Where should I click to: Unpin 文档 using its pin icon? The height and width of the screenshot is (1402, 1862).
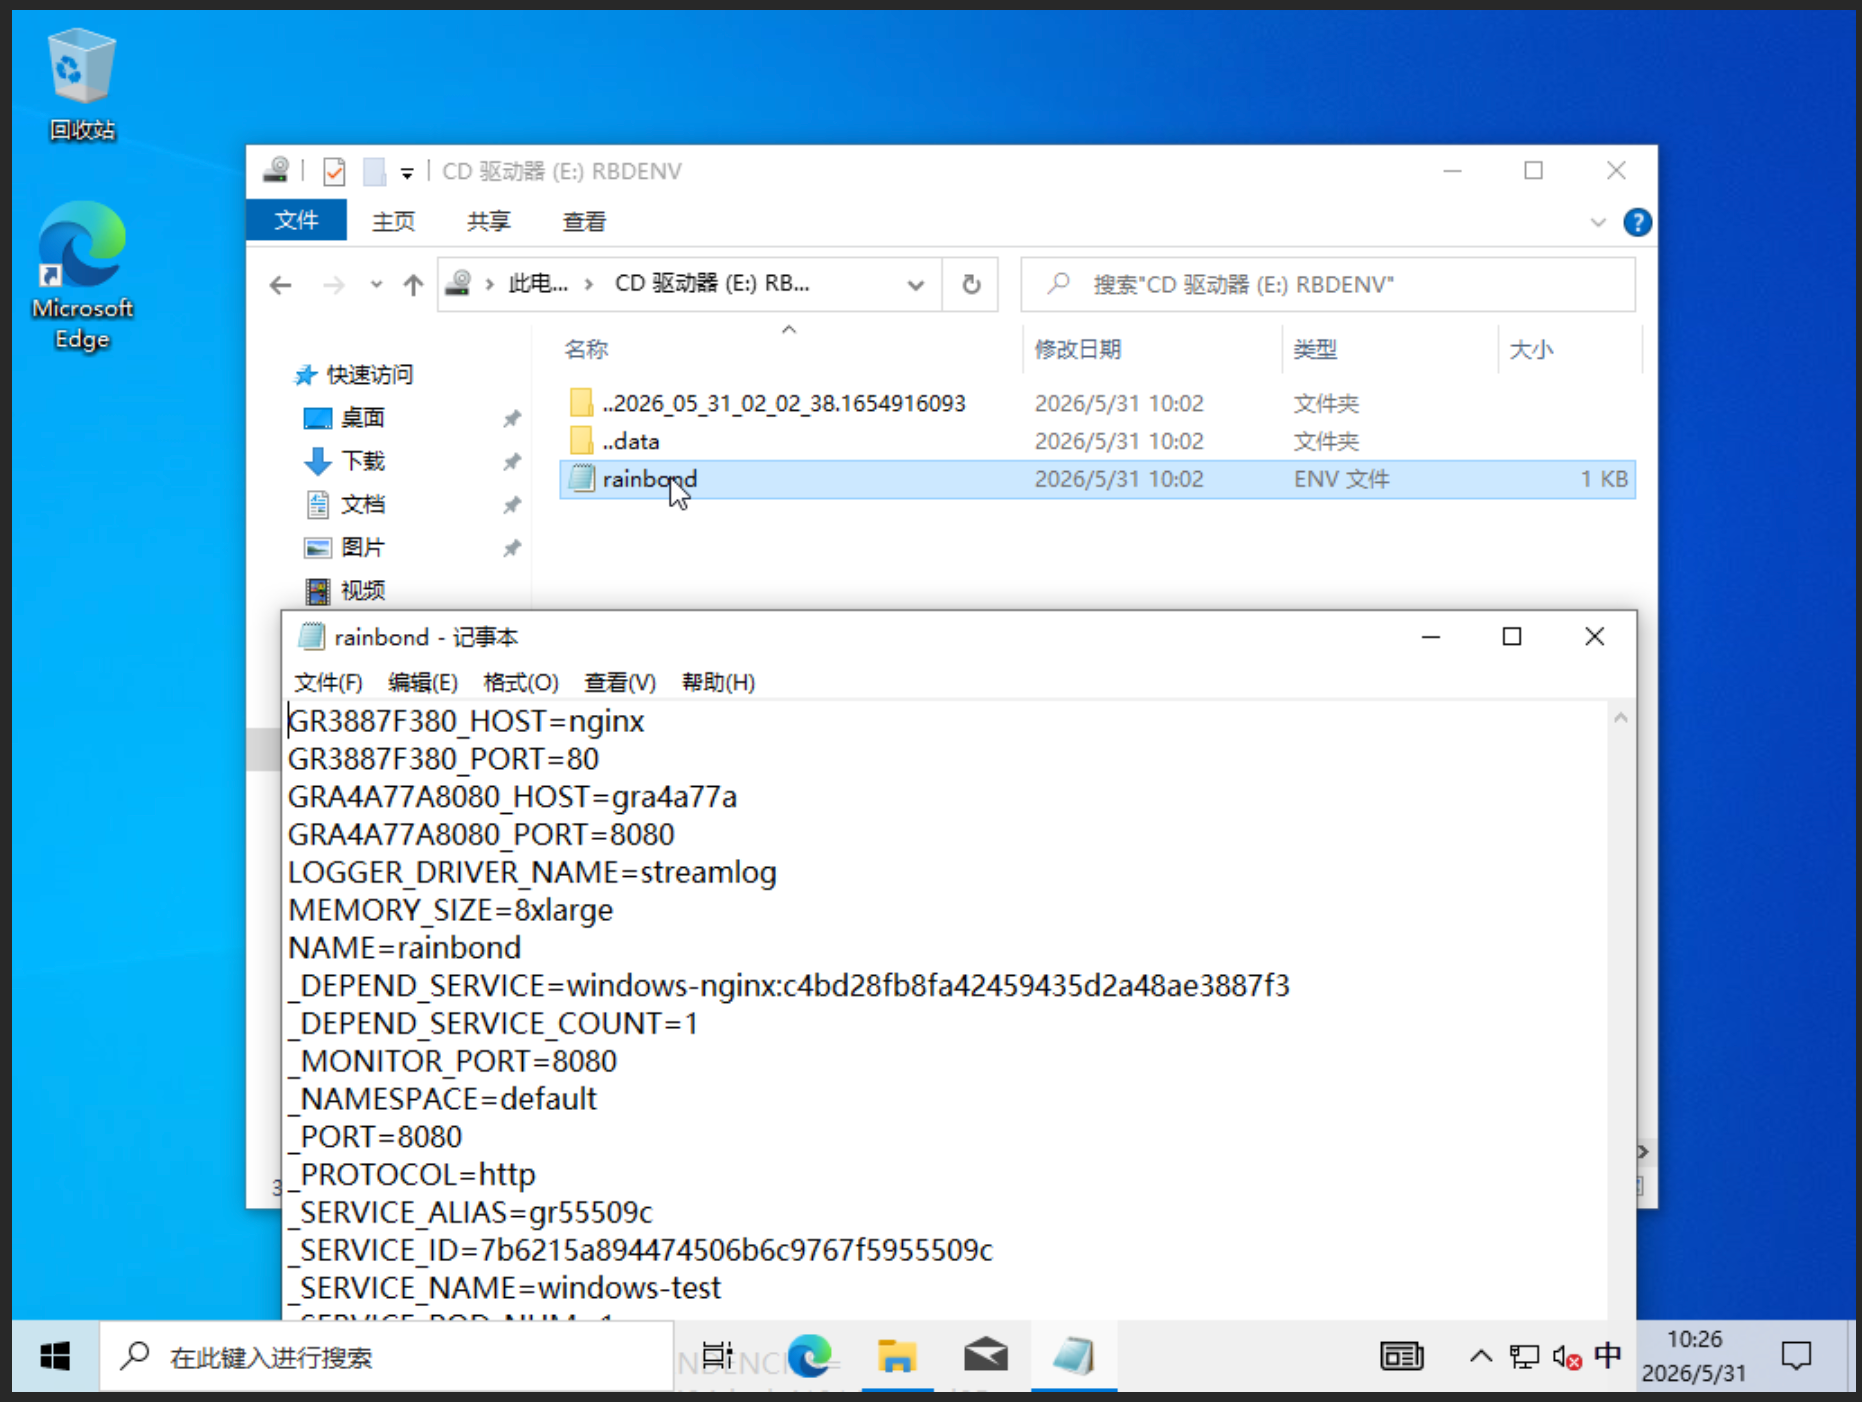(512, 504)
